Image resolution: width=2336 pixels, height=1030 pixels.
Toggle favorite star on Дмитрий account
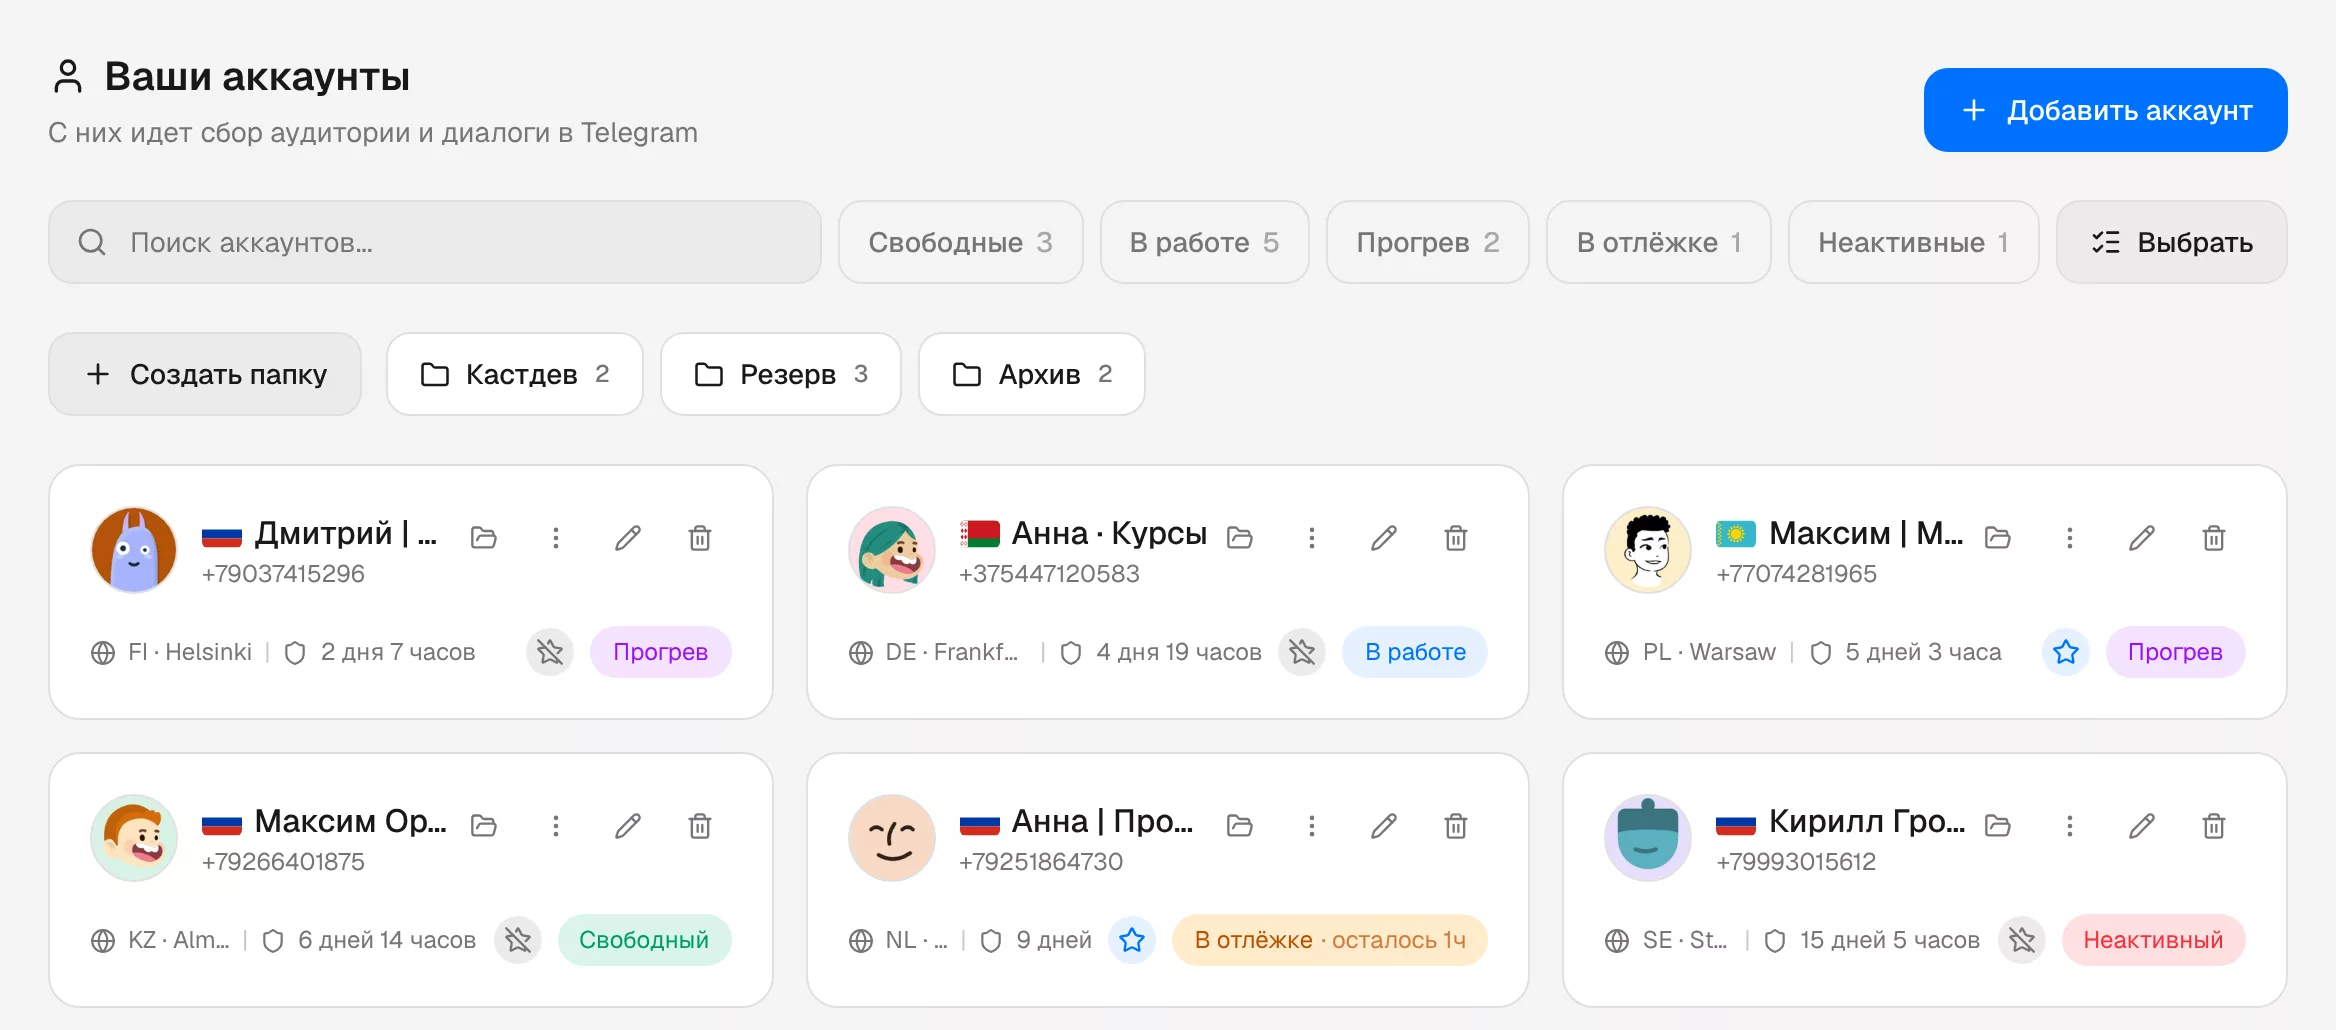(x=550, y=652)
